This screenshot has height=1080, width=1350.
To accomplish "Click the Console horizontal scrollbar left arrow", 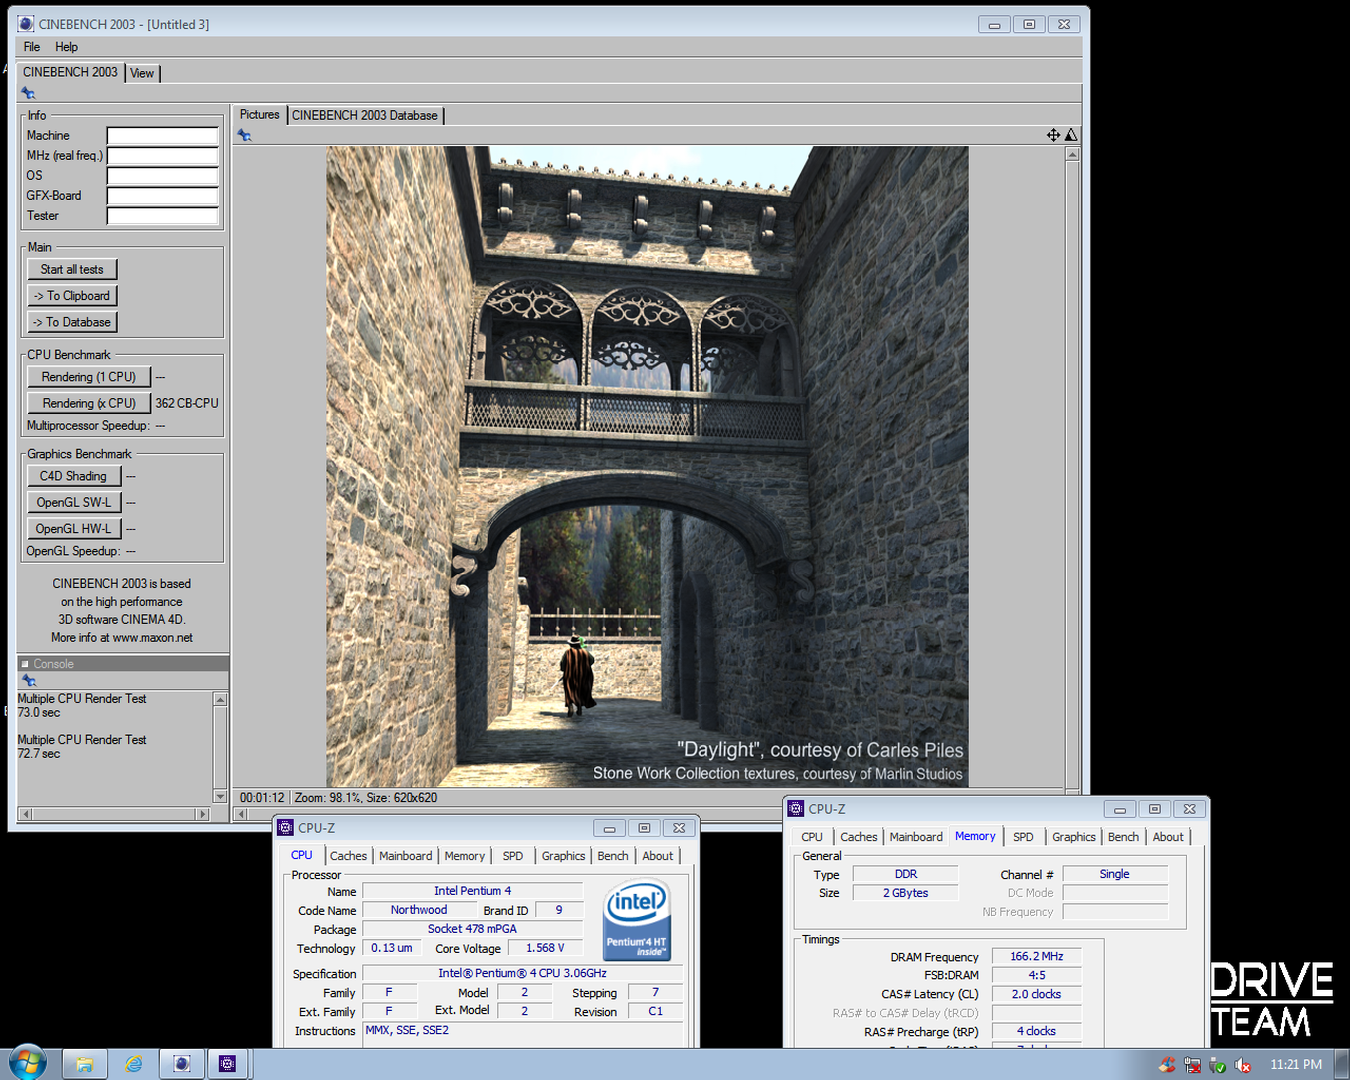I will pyautogui.click(x=26, y=814).
